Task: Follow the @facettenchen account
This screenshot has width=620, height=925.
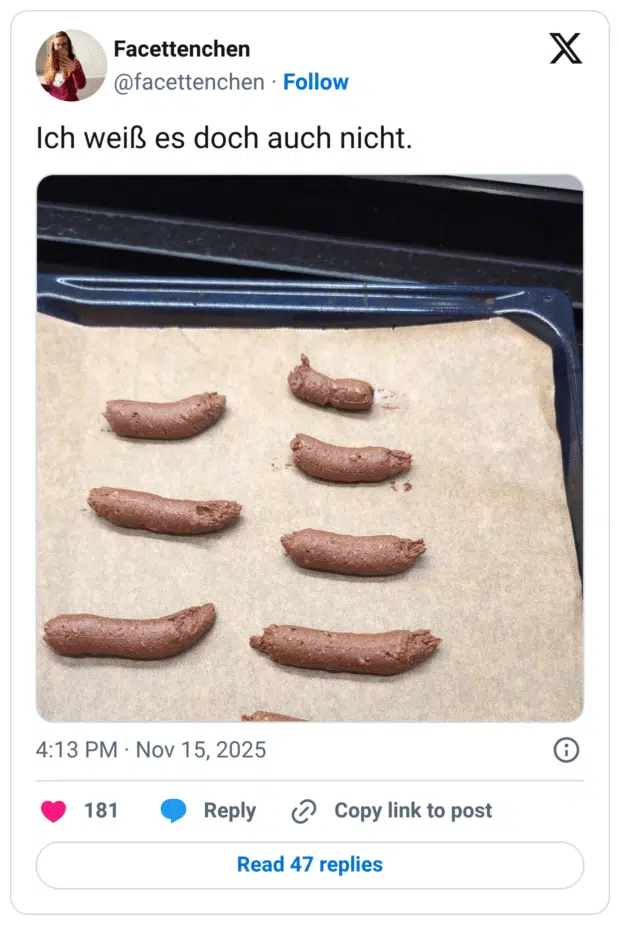Action: (x=315, y=82)
